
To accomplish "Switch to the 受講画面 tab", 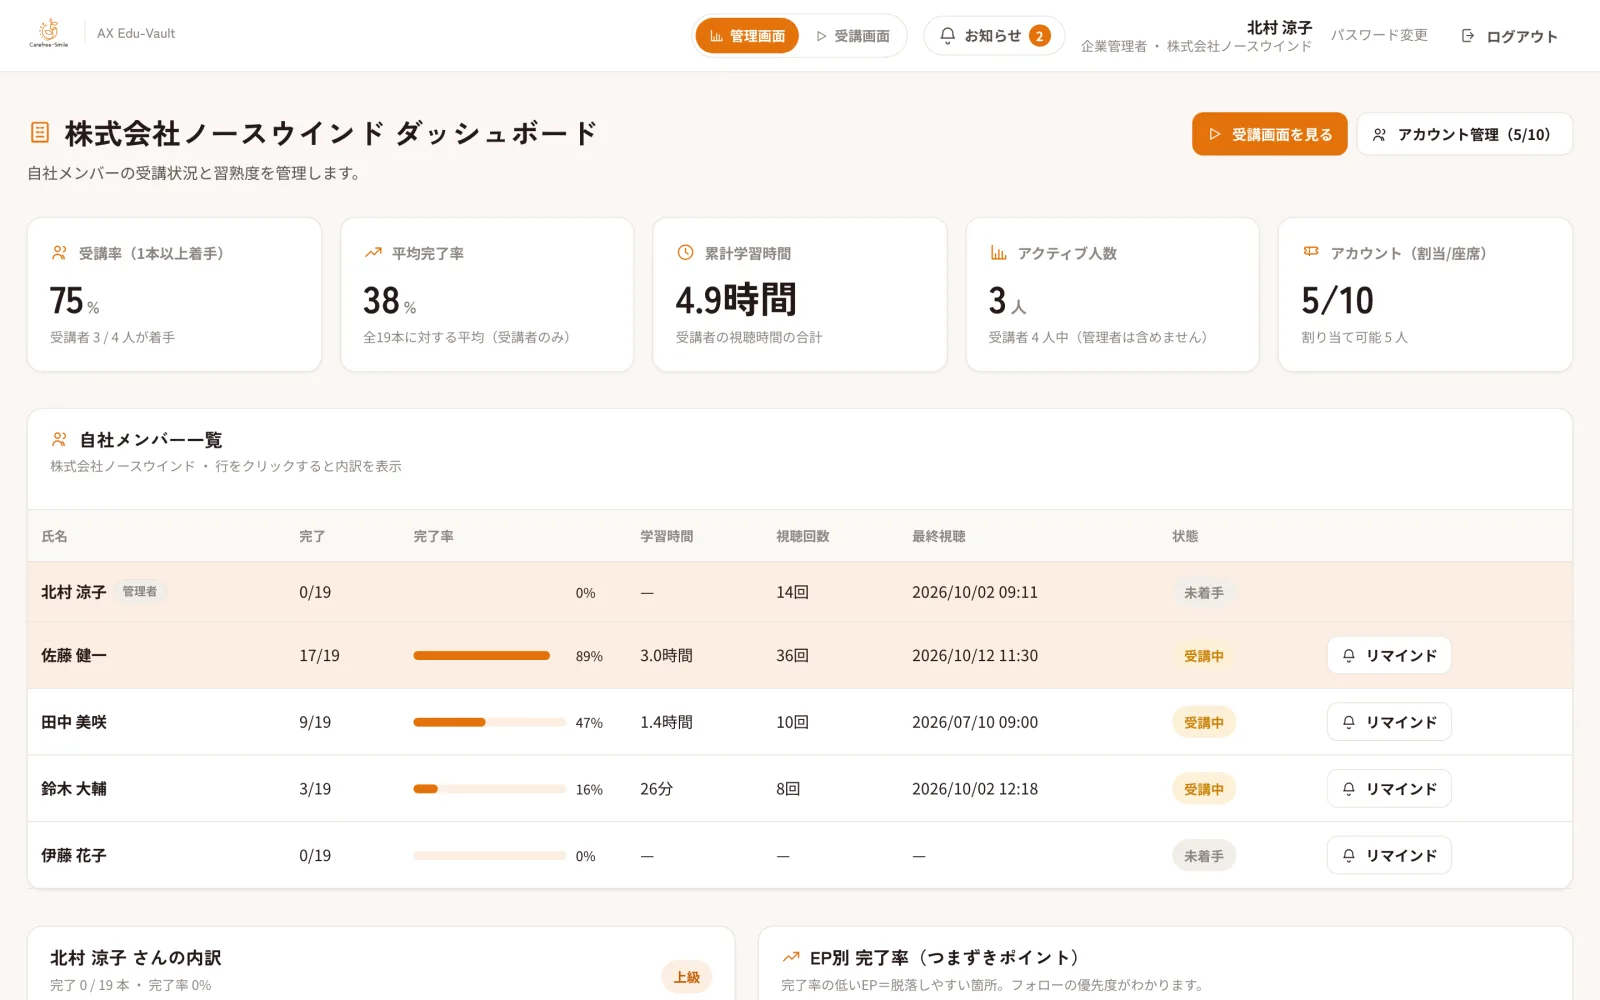I will pyautogui.click(x=853, y=36).
